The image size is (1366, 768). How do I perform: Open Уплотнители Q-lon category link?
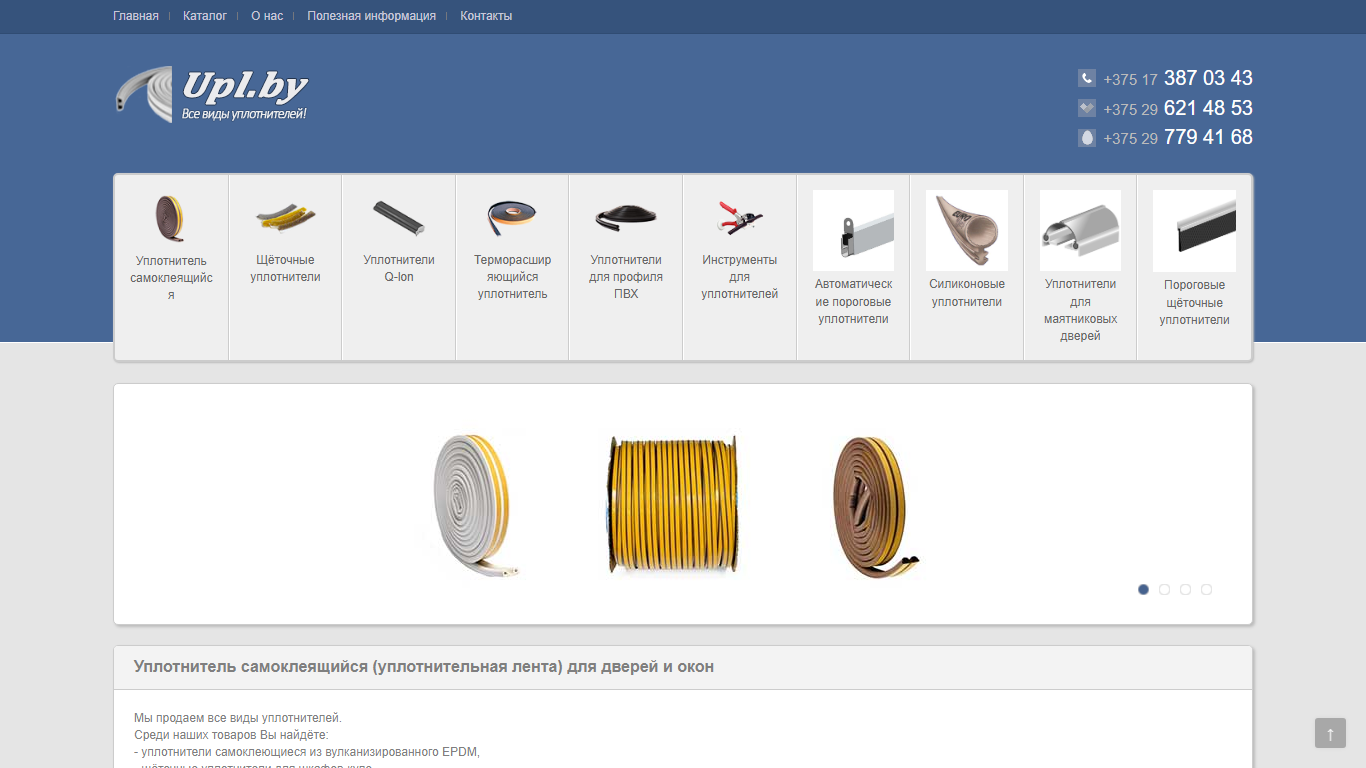(399, 268)
